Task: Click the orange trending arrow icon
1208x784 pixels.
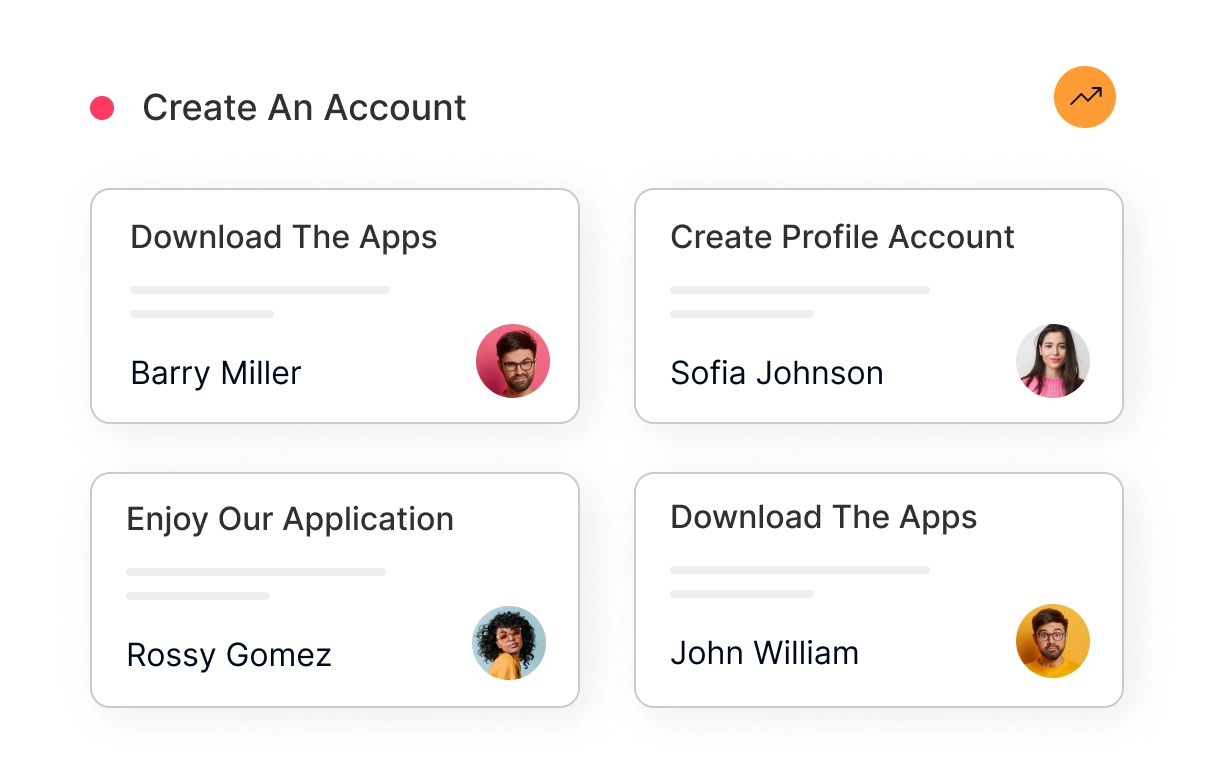Action: (x=1085, y=97)
